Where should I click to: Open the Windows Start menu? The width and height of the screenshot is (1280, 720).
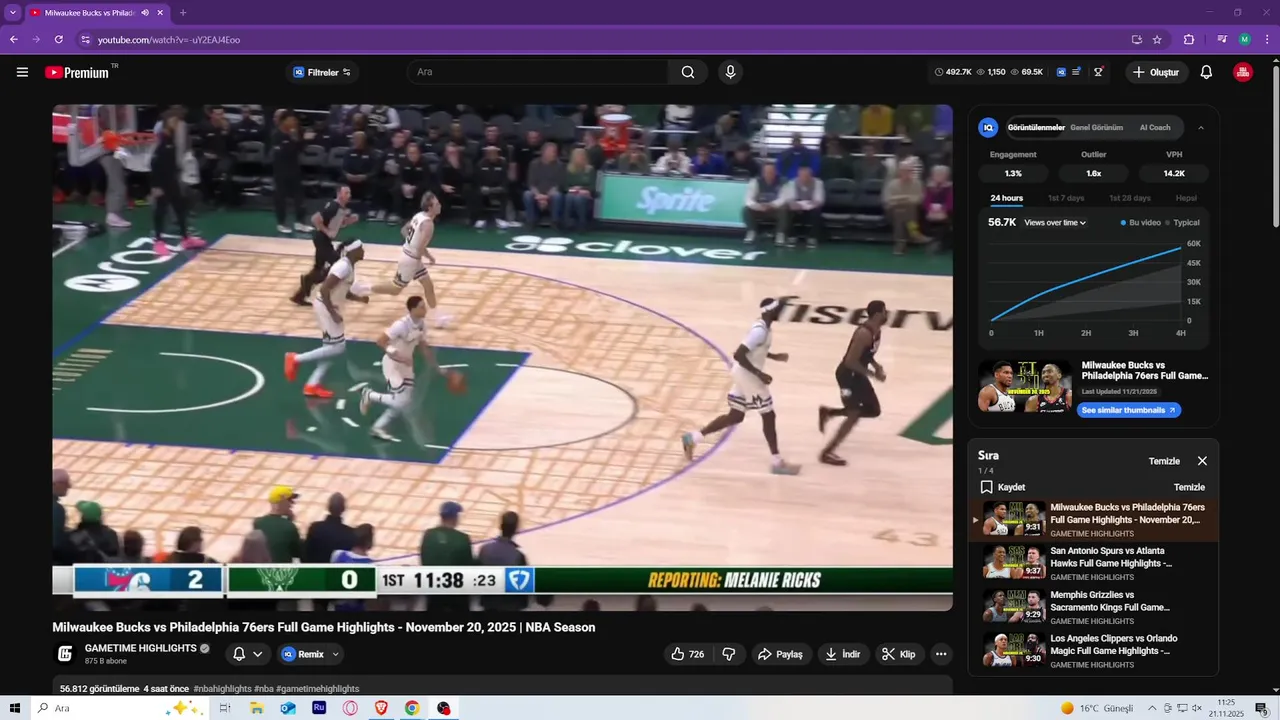tap(15, 708)
